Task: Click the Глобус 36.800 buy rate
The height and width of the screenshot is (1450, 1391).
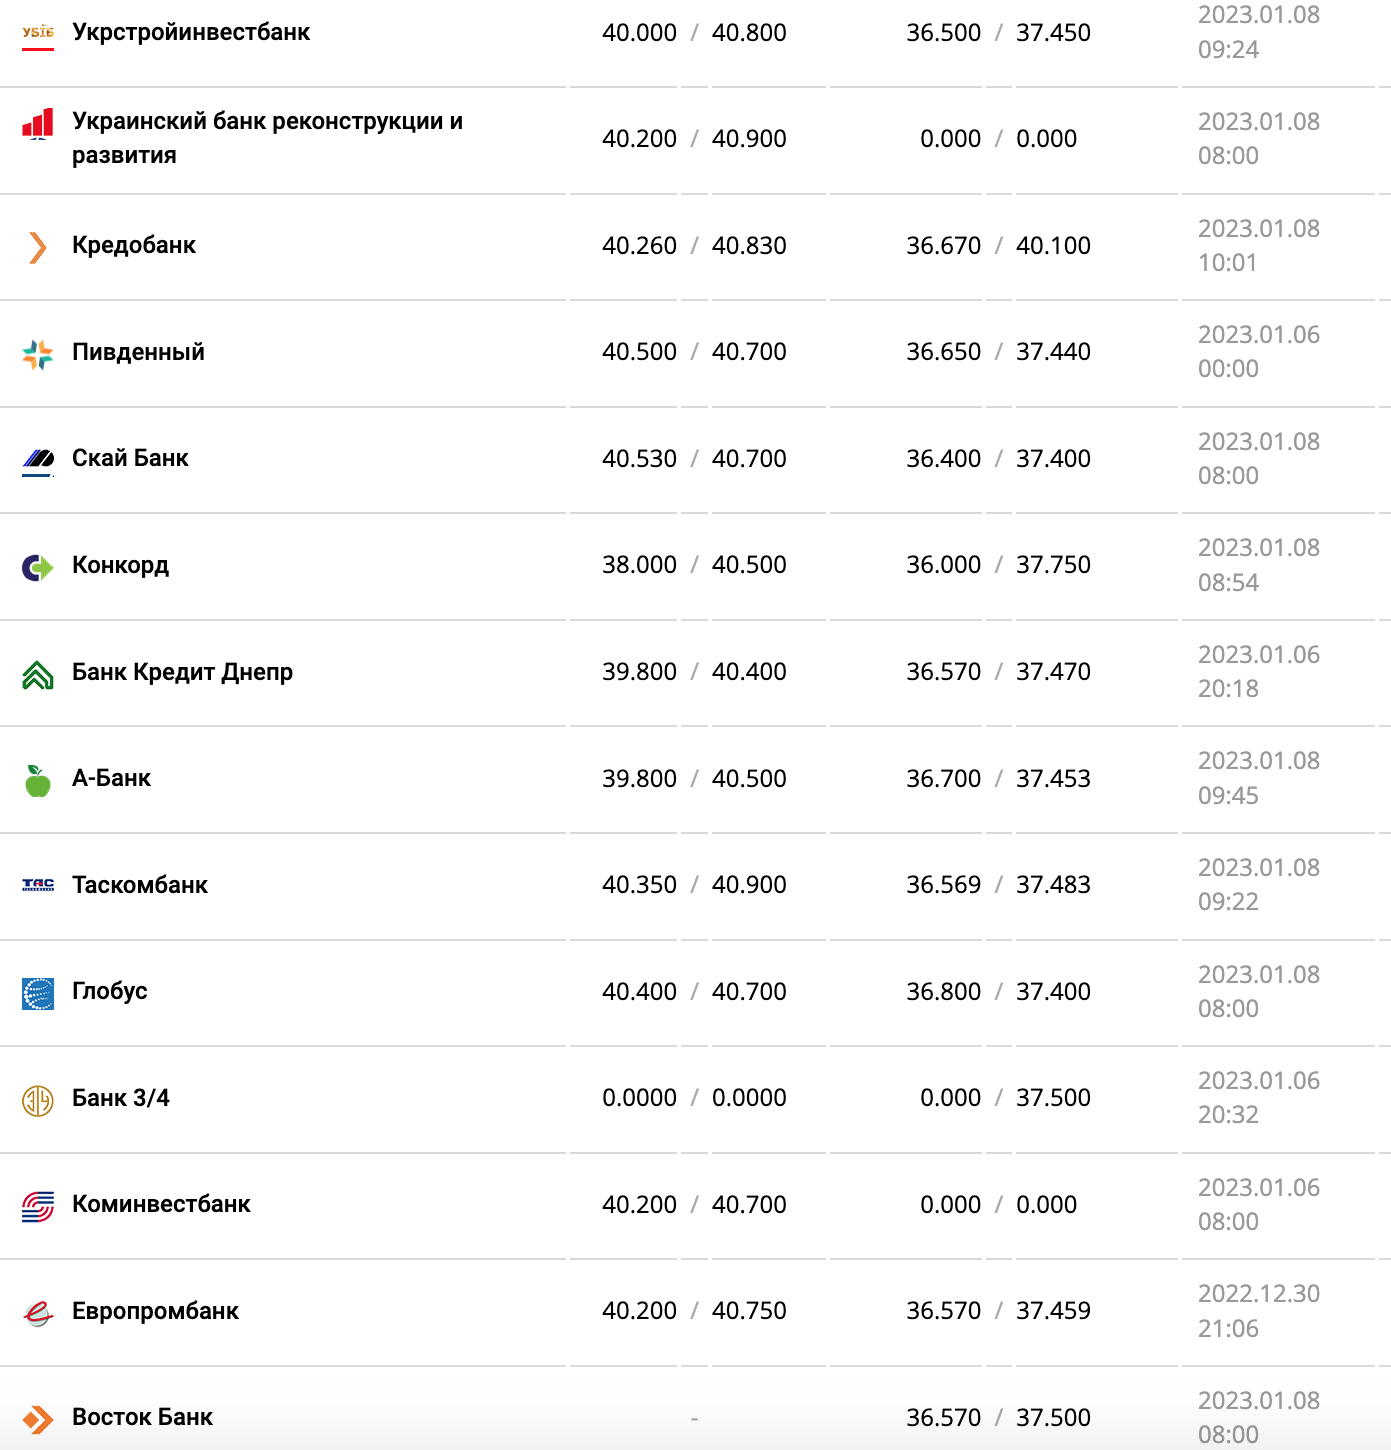Action: [x=943, y=991]
